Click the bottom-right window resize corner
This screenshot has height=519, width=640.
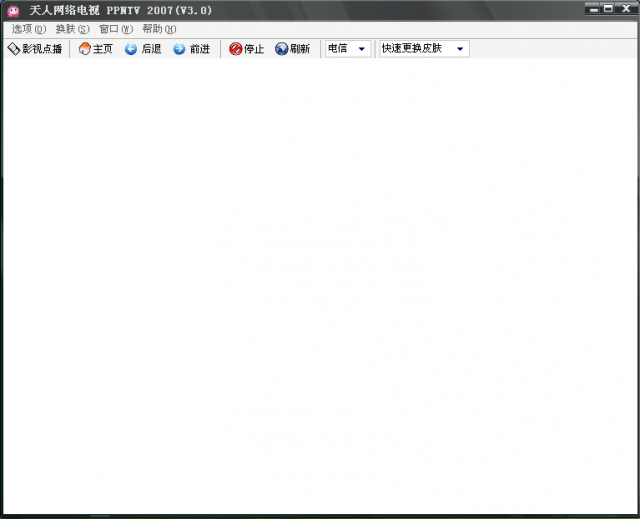click(x=635, y=514)
